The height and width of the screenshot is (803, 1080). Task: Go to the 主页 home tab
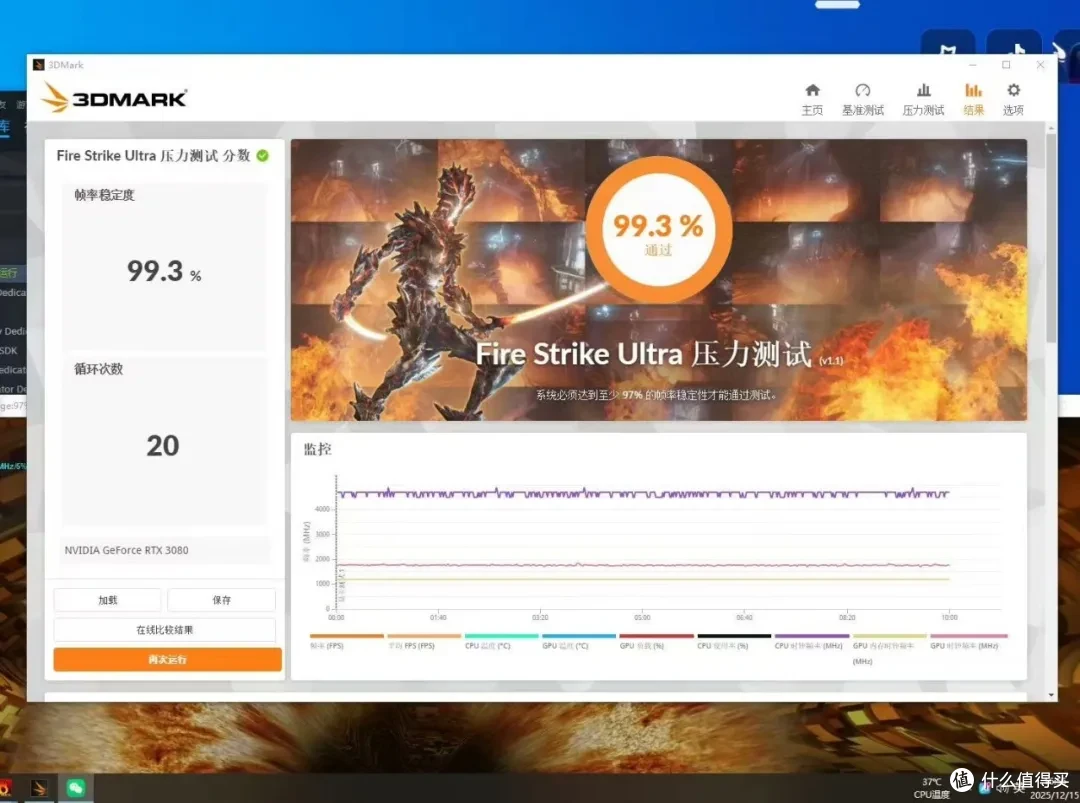pyautogui.click(x=813, y=99)
